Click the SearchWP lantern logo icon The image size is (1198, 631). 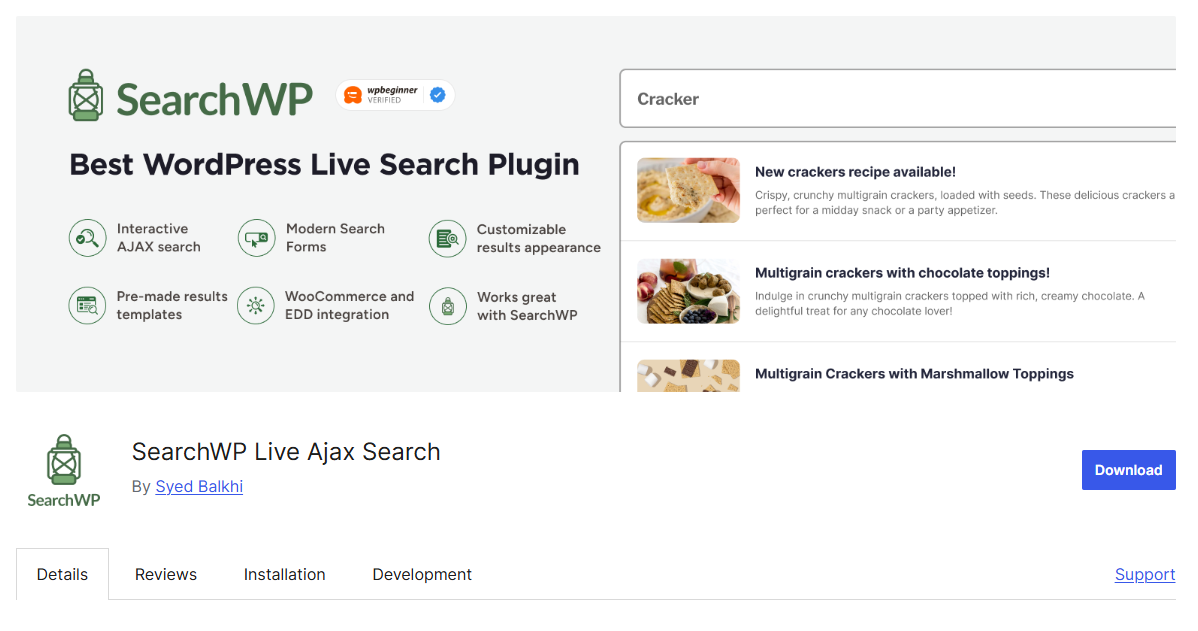point(87,95)
